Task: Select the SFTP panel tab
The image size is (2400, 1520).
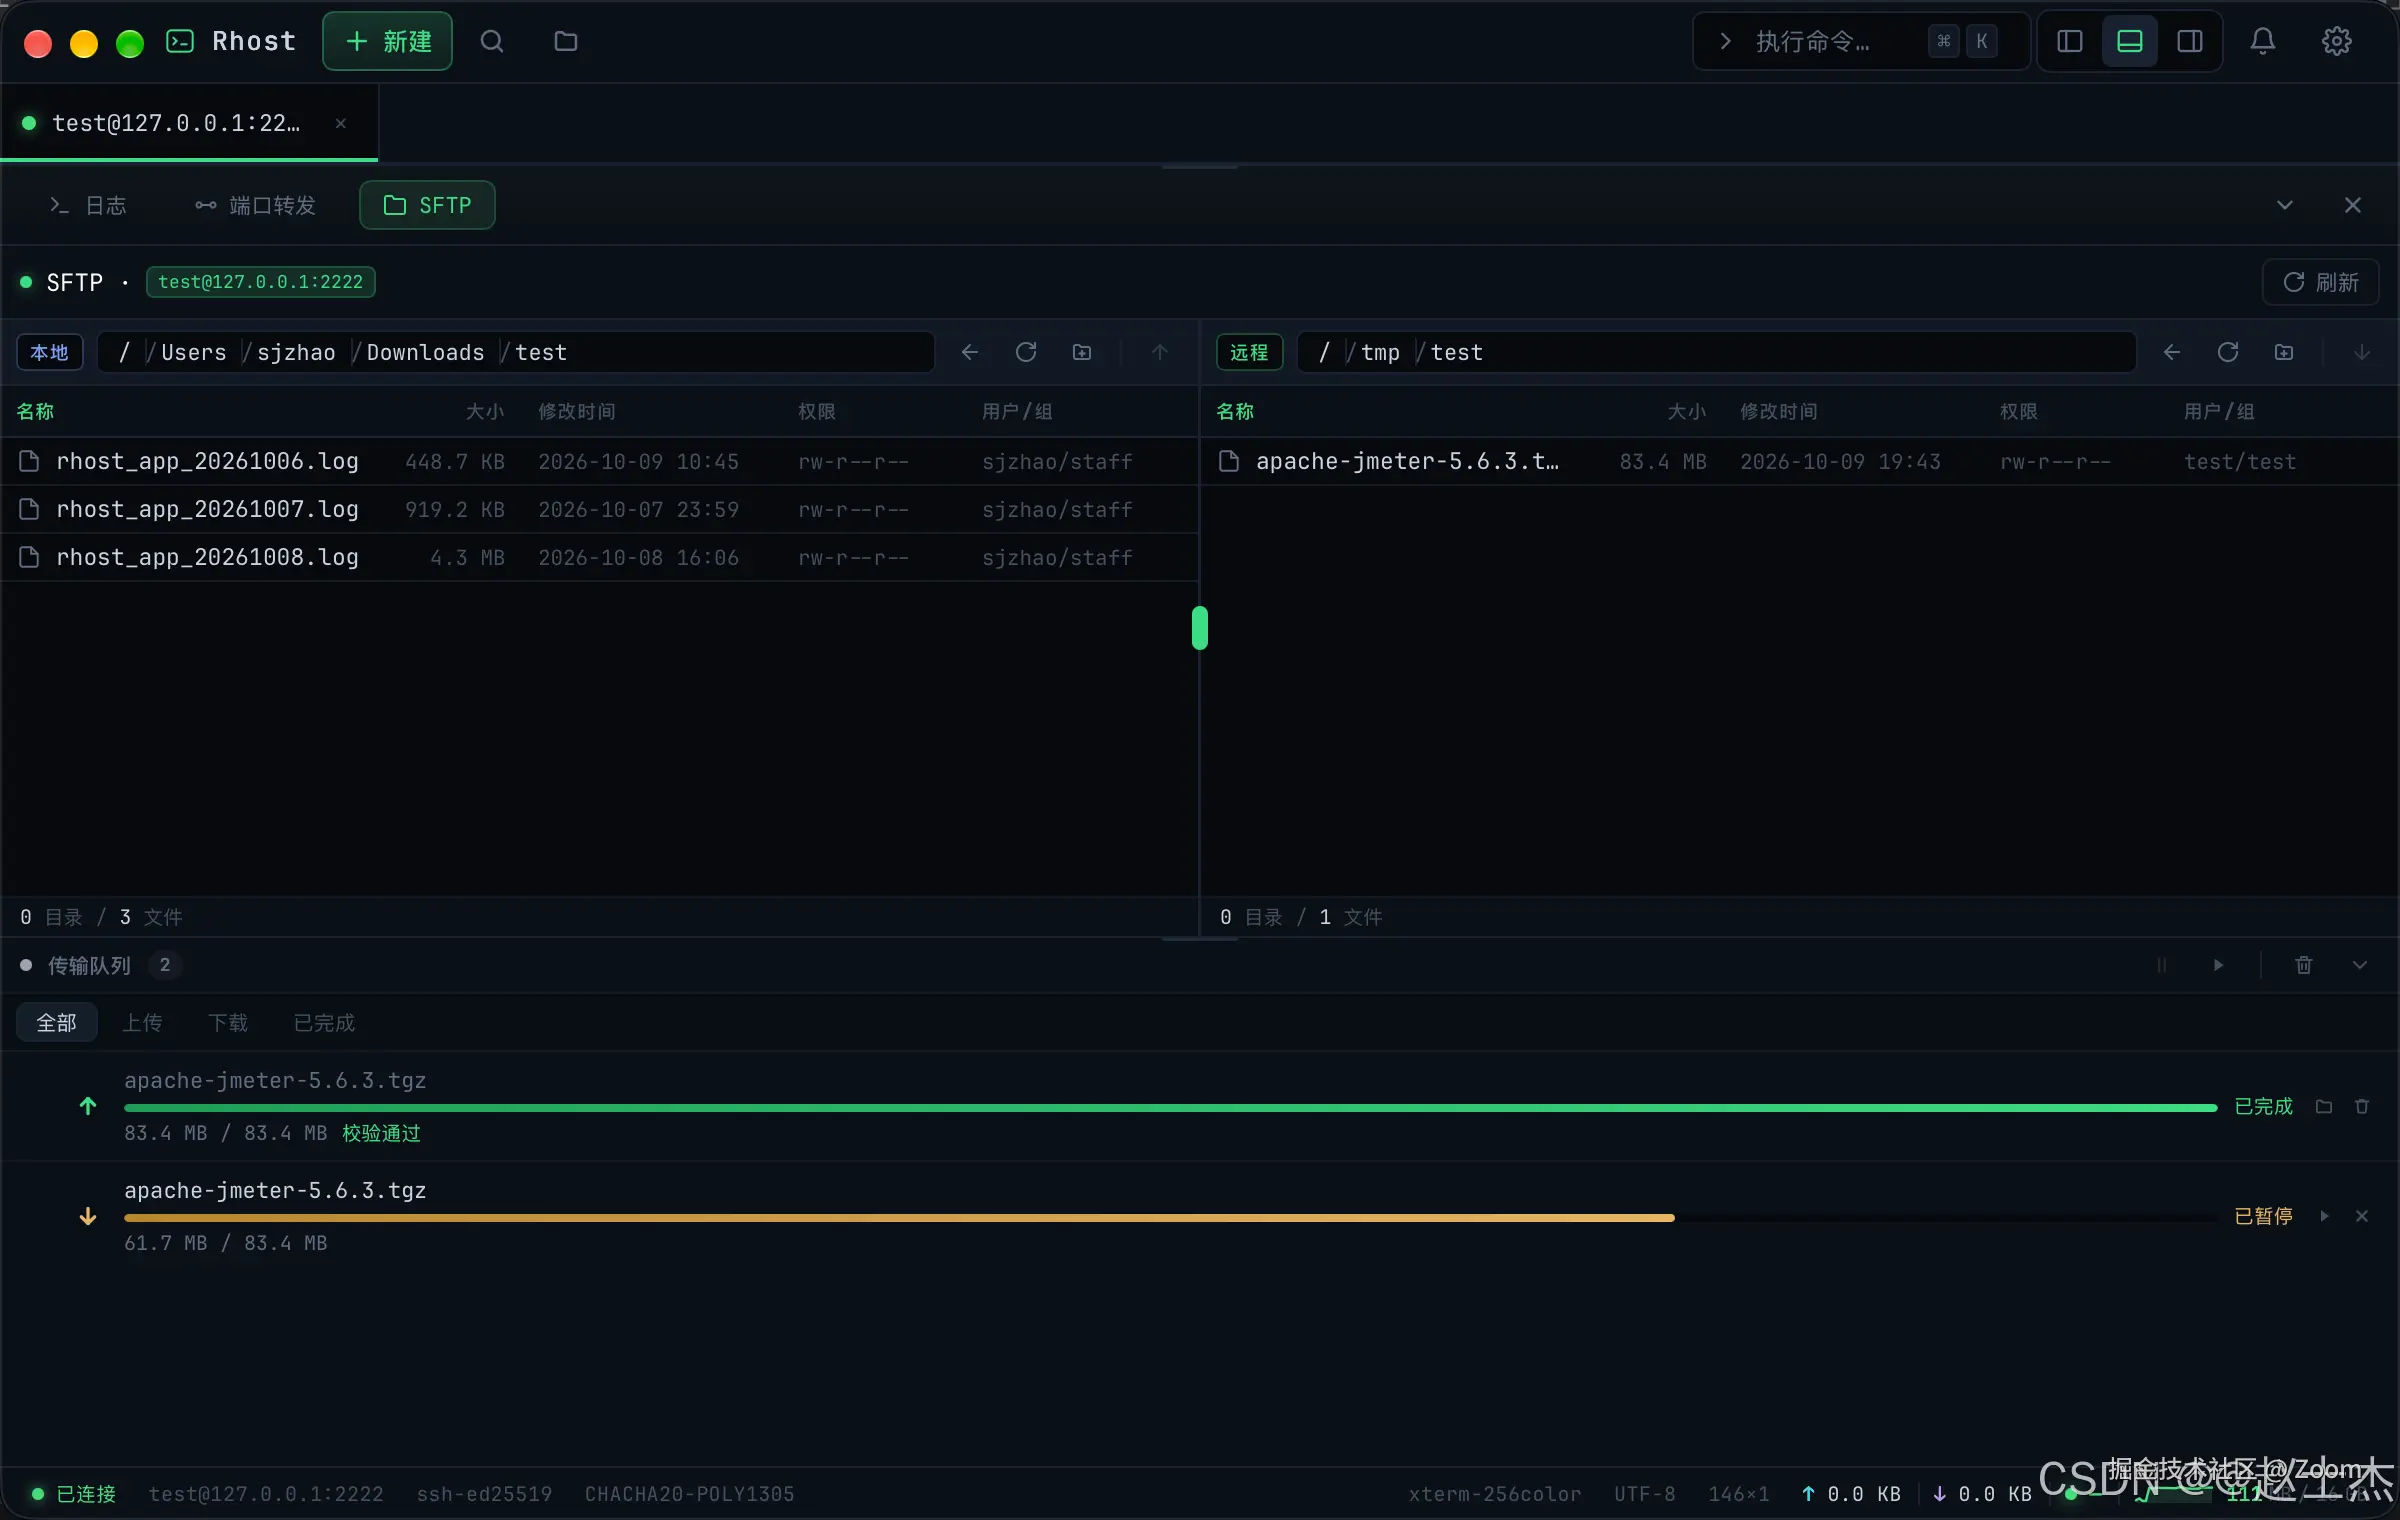Action: (427, 205)
